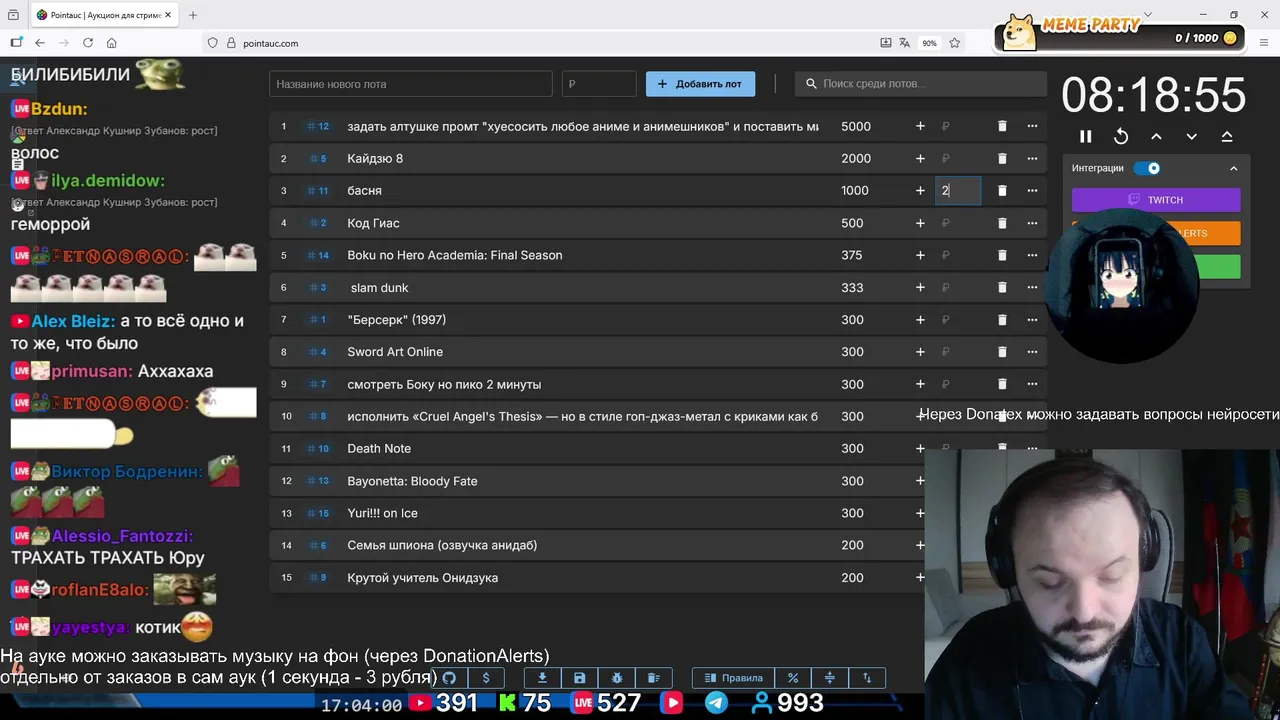Image resolution: width=1280 pixels, height=720 pixels.
Task: Add amount to Yuri!!! on Ice
Action: tap(920, 513)
